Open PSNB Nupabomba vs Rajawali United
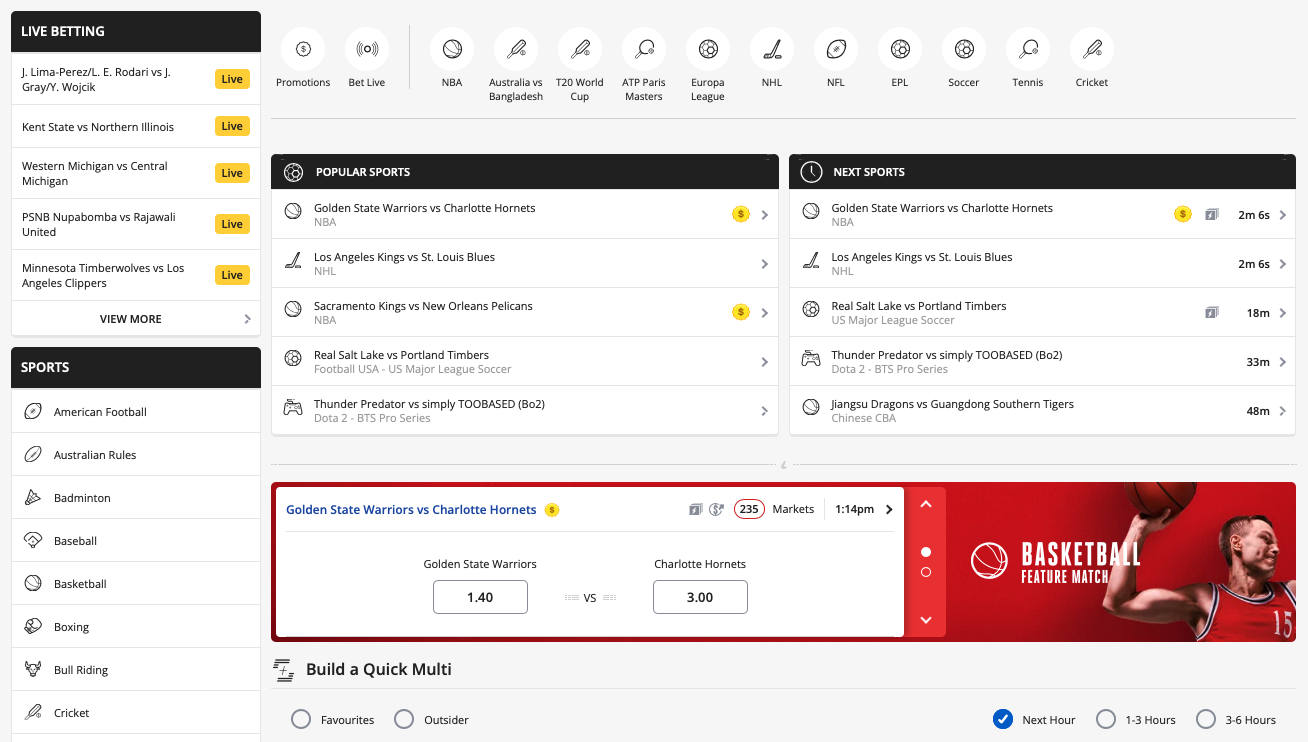Image resolution: width=1308 pixels, height=742 pixels. click(136, 224)
